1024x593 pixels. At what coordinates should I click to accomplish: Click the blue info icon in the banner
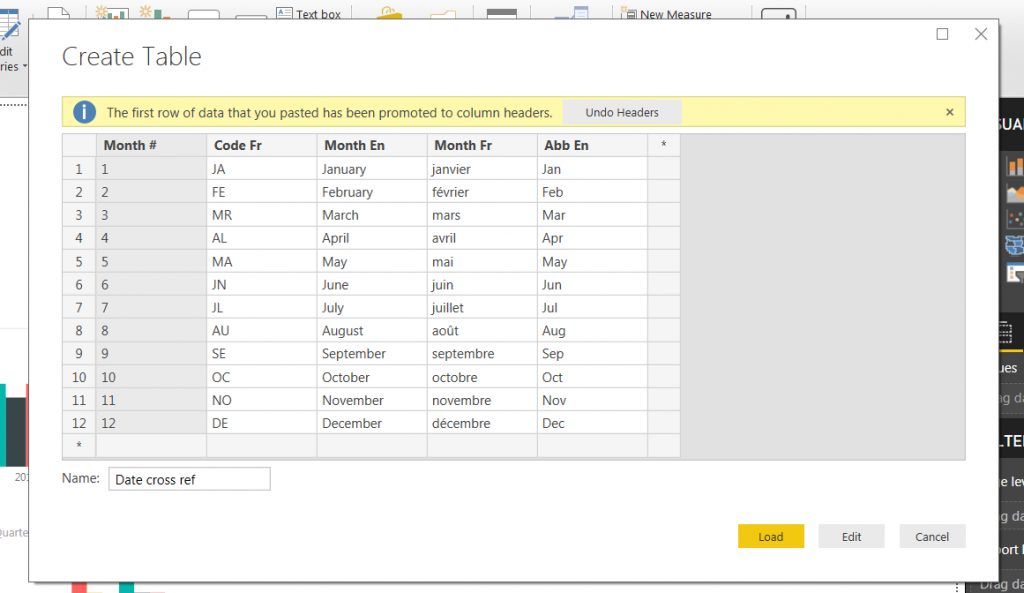pos(84,112)
